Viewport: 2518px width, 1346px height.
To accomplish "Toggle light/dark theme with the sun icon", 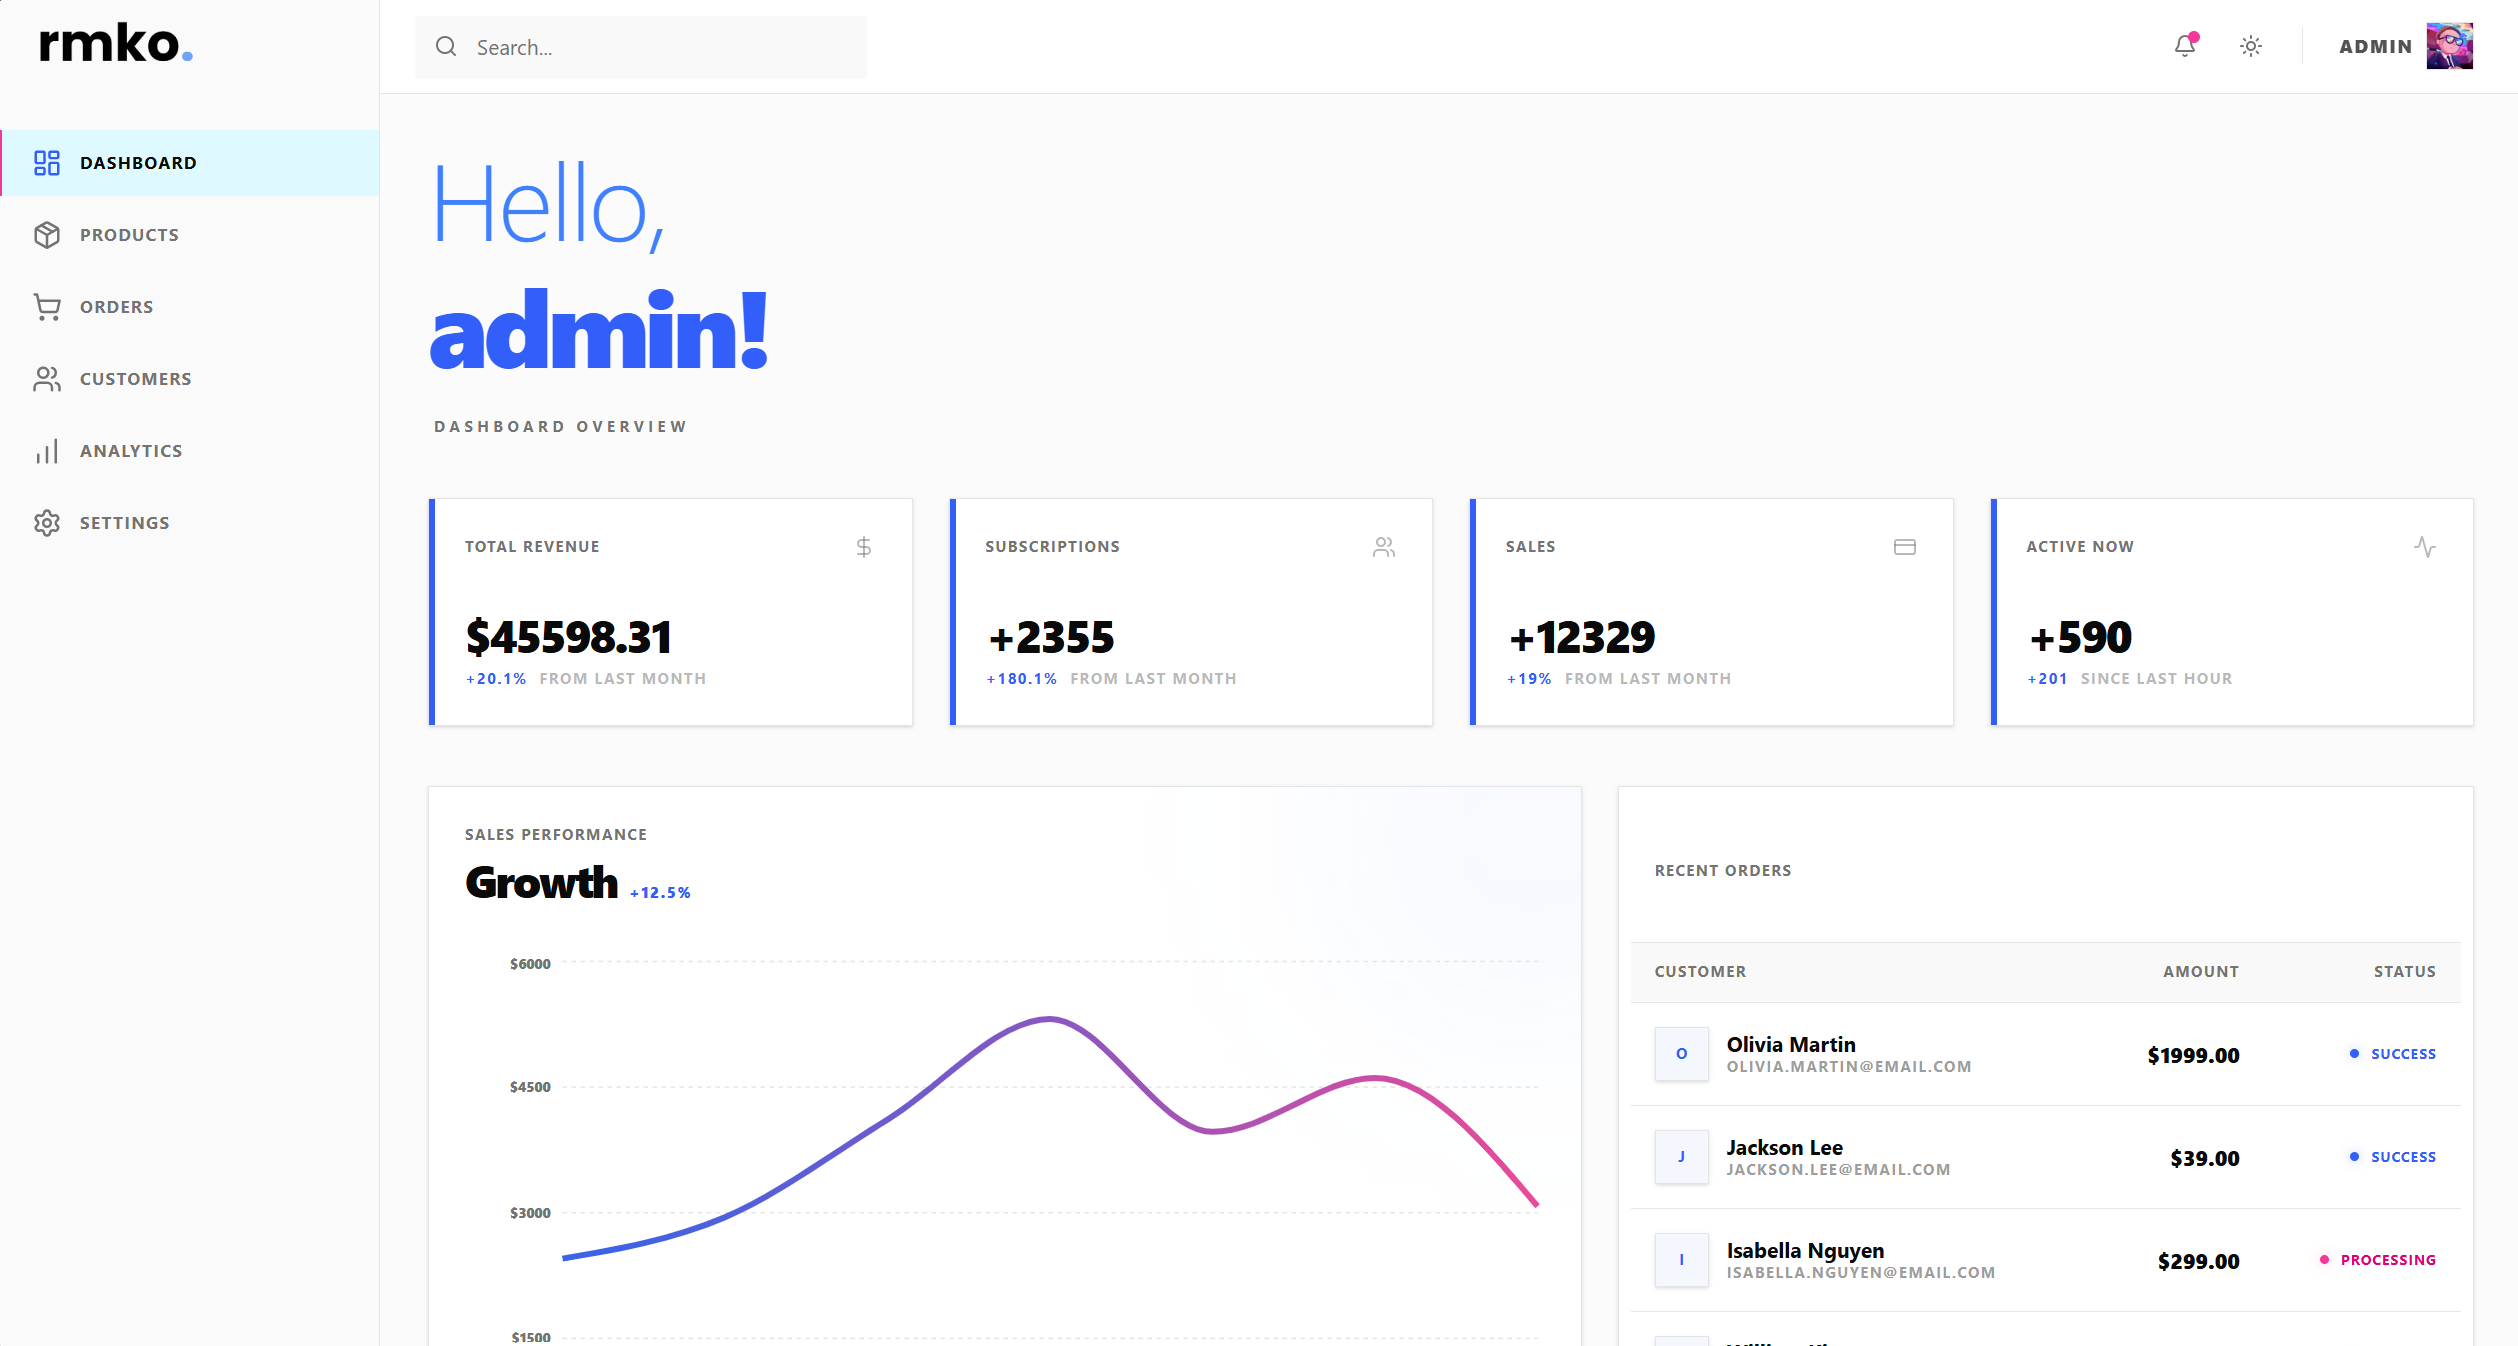I will pos(2250,46).
